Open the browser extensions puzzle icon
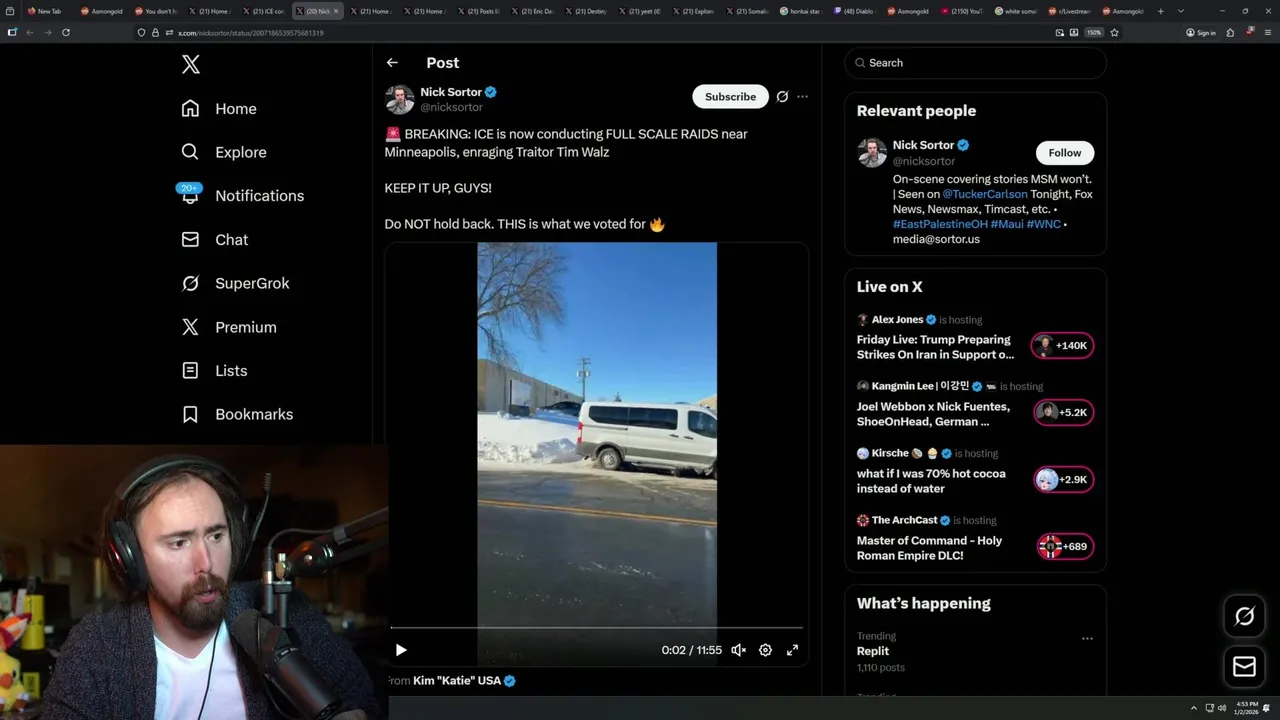The image size is (1280, 720). pyautogui.click(x=1230, y=32)
